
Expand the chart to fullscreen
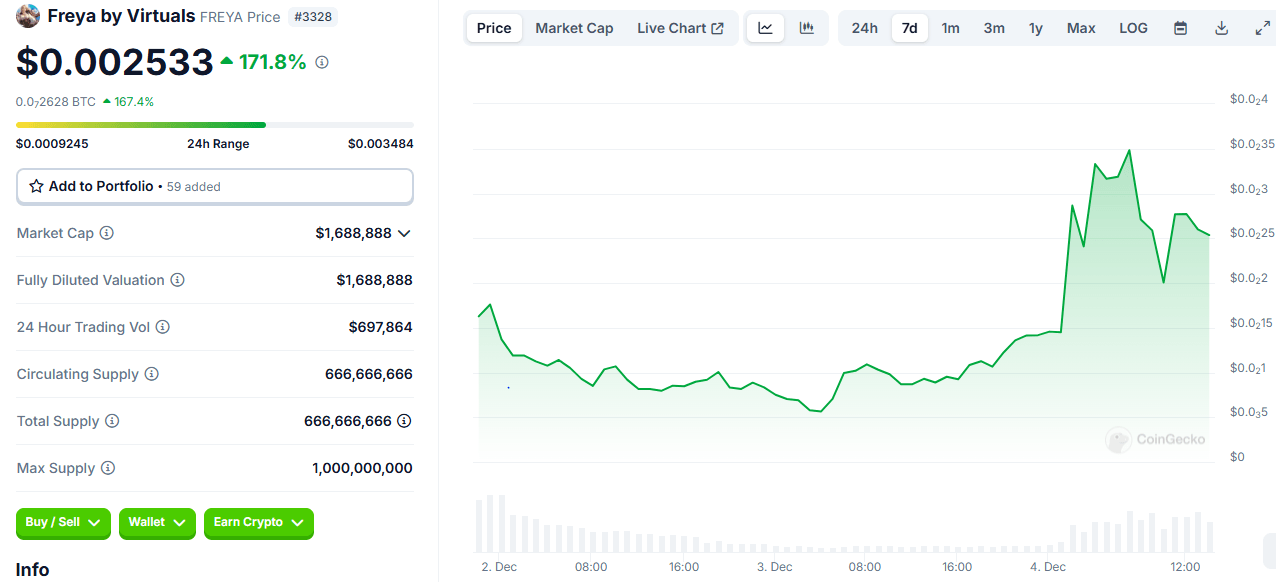coord(1262,27)
